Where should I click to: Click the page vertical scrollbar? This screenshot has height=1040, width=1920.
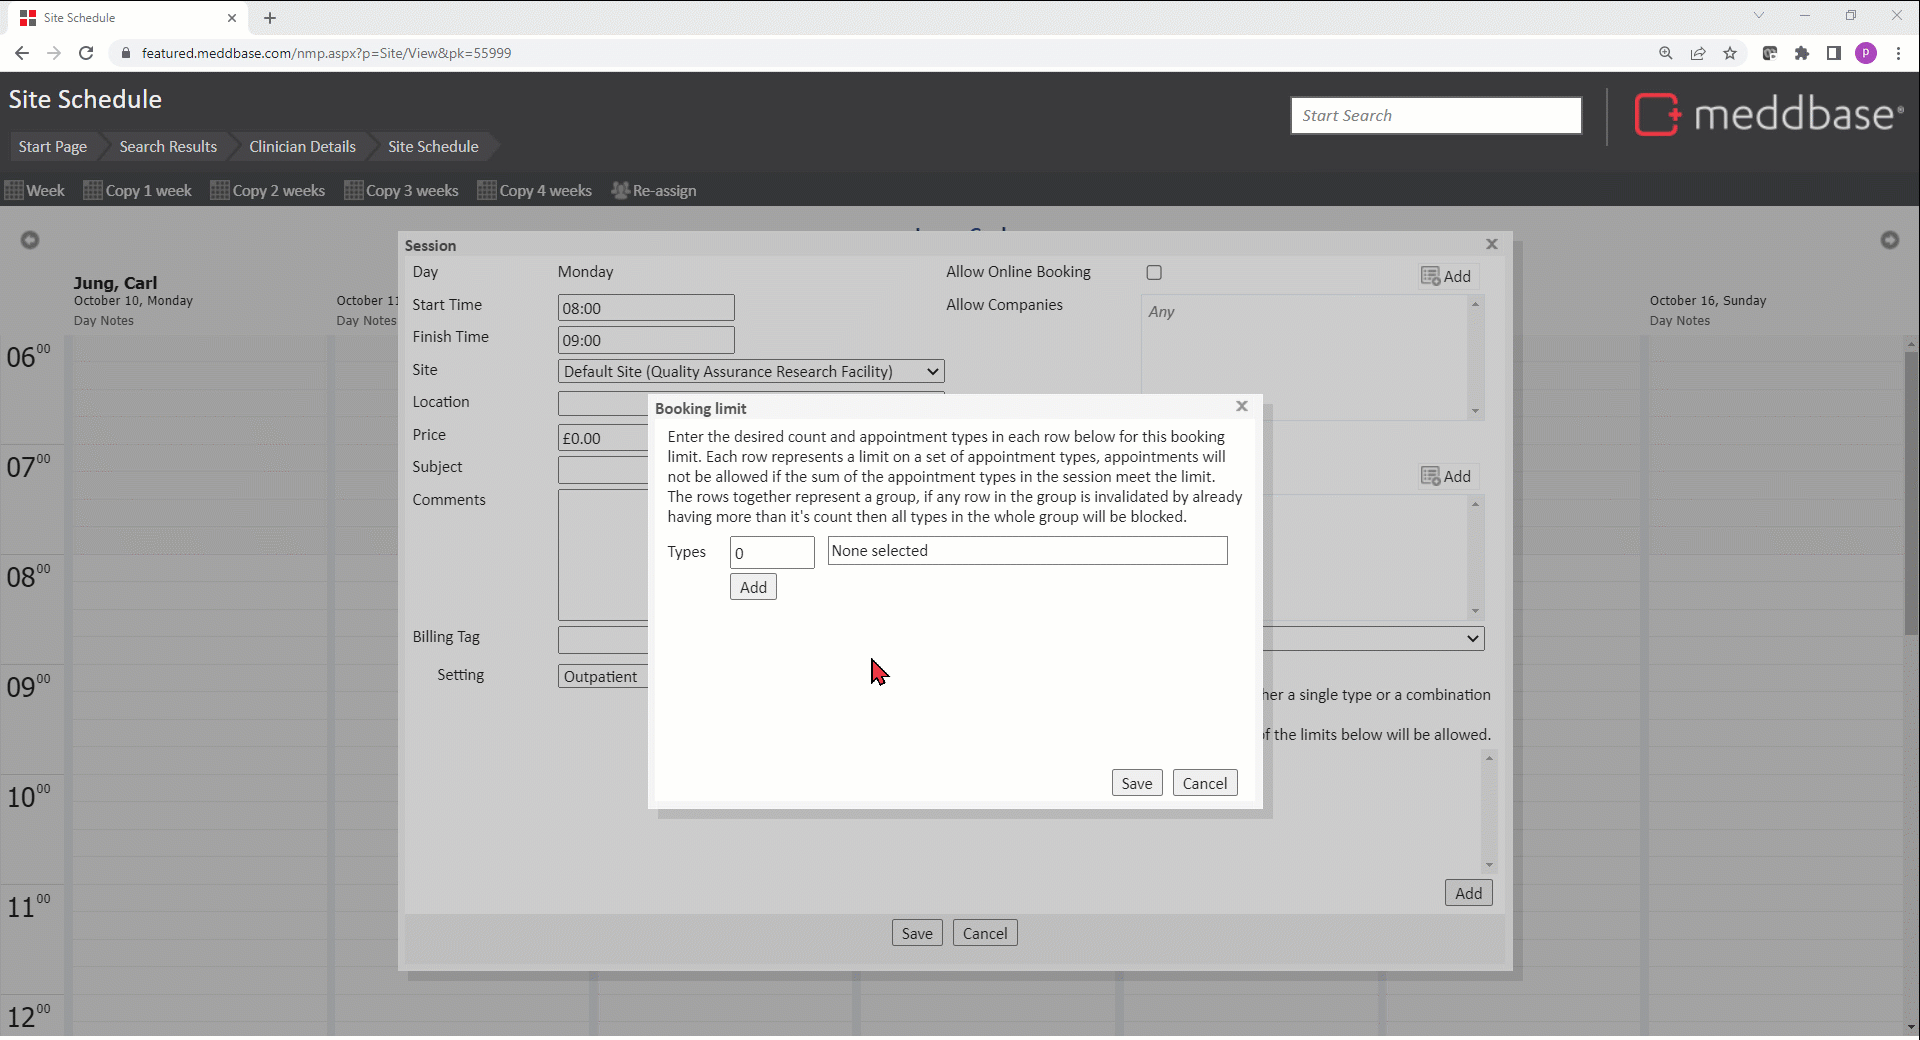[x=1910, y=500]
